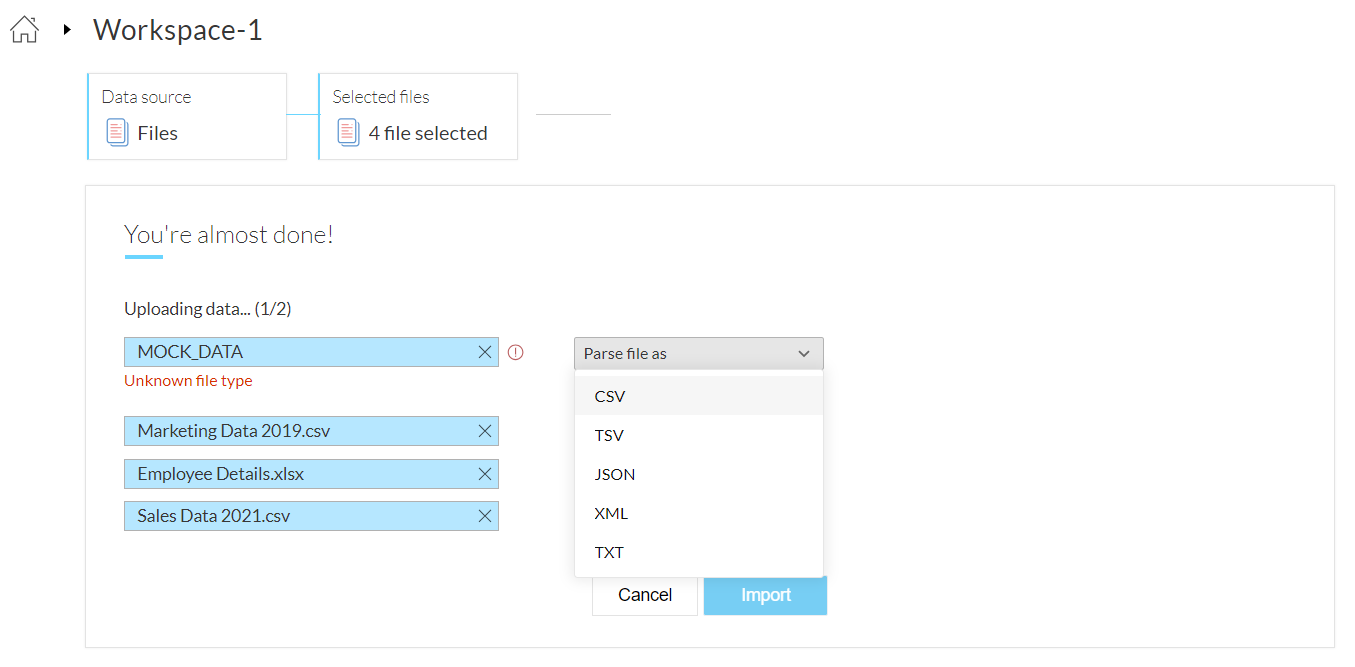Viewport: 1355px width, 667px height.
Task: Choose XML as the file type
Action: tap(611, 513)
